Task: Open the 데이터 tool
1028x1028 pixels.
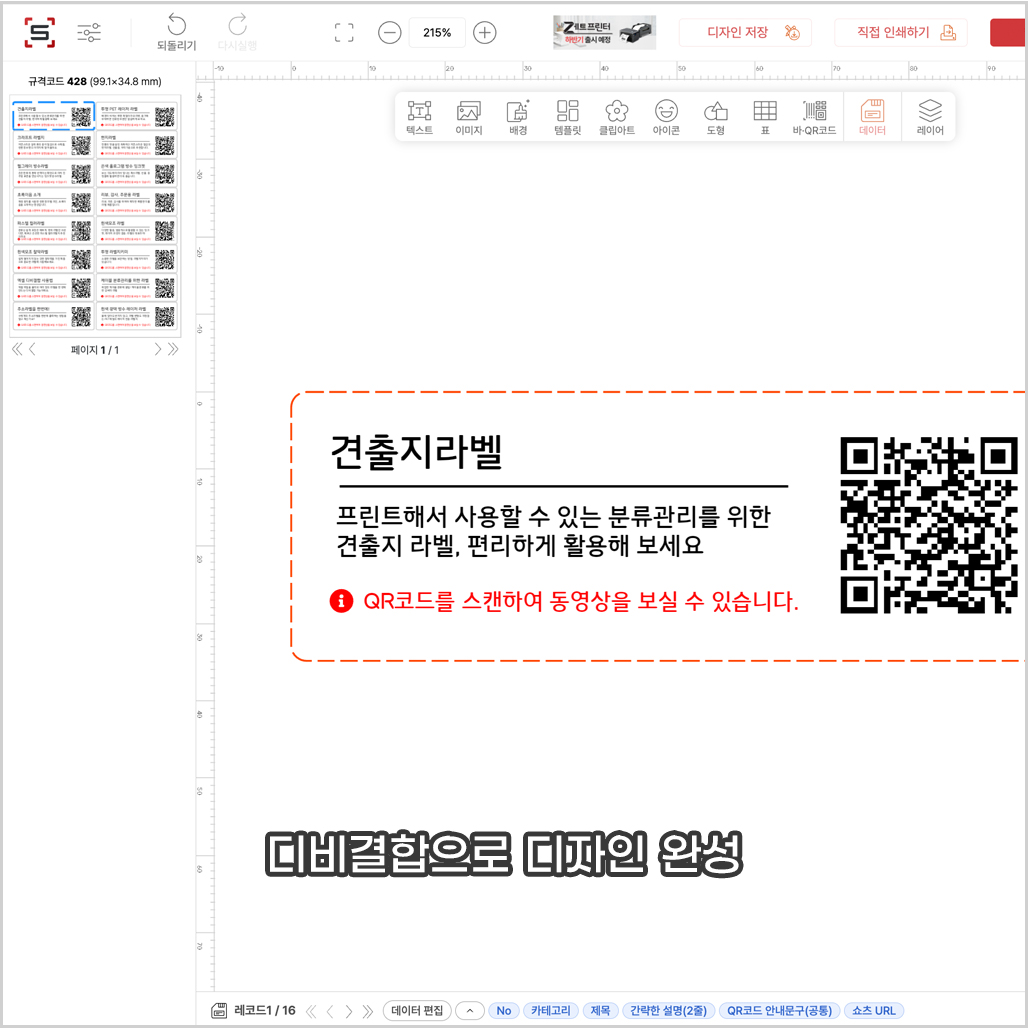Action: pos(872,117)
